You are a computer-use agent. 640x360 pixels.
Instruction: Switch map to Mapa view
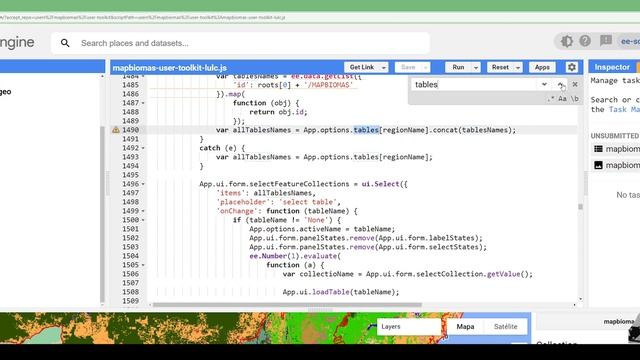[x=465, y=327]
